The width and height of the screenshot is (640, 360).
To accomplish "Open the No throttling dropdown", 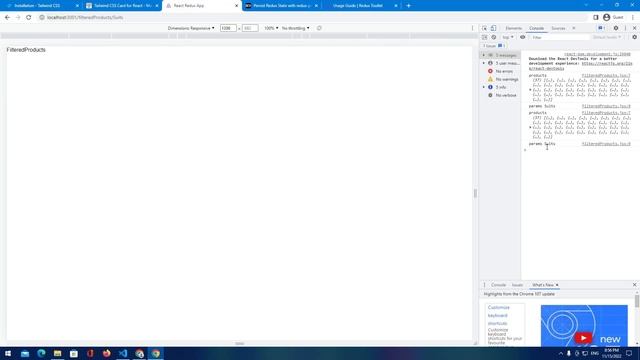I will [x=296, y=28].
